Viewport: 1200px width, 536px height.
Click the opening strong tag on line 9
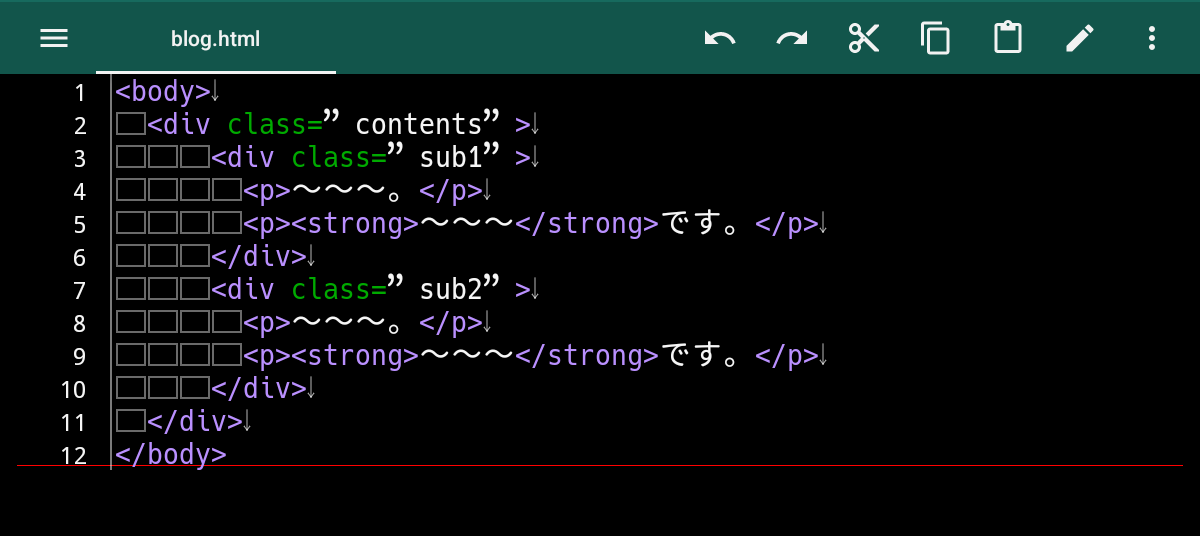[x=355, y=356]
